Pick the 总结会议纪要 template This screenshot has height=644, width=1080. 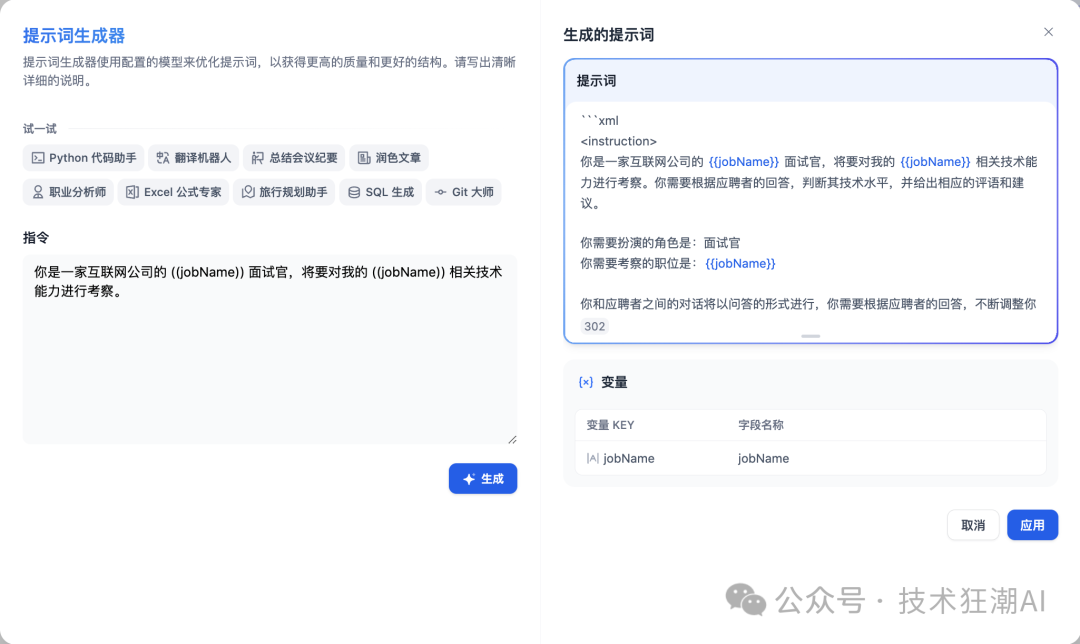click(294, 158)
